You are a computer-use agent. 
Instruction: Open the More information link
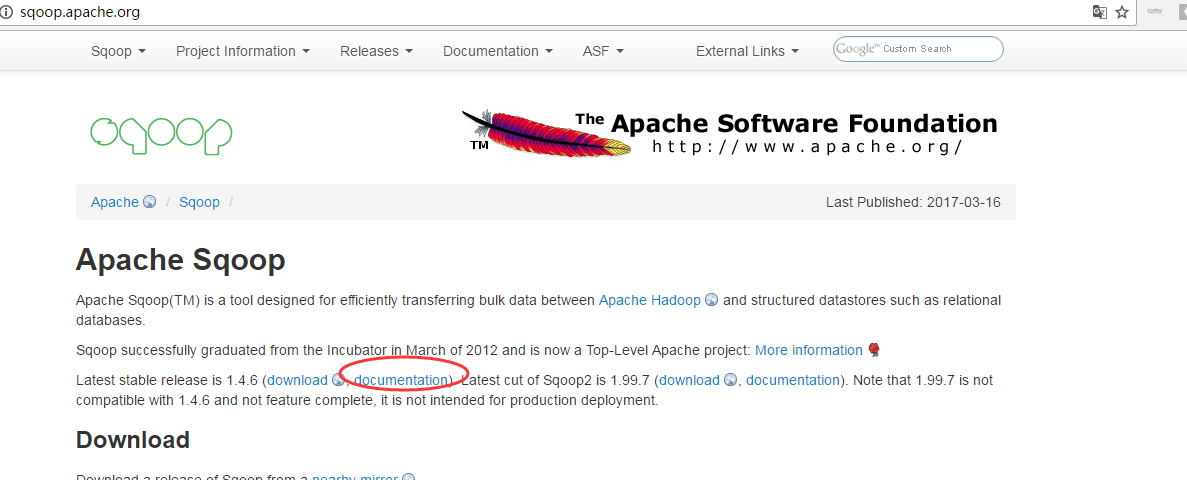pyautogui.click(x=808, y=351)
